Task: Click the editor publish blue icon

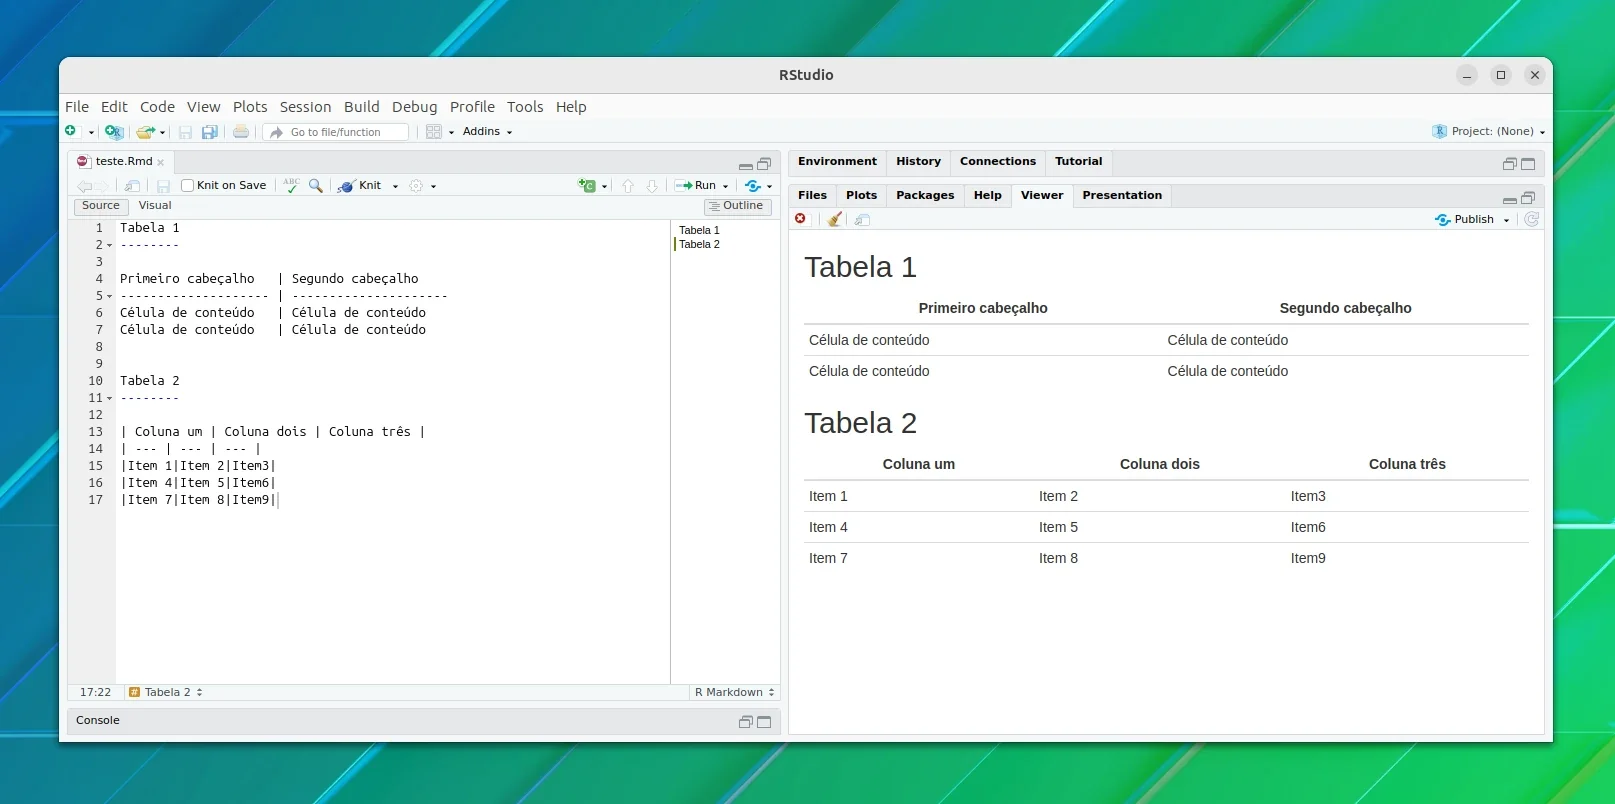Action: tap(753, 186)
